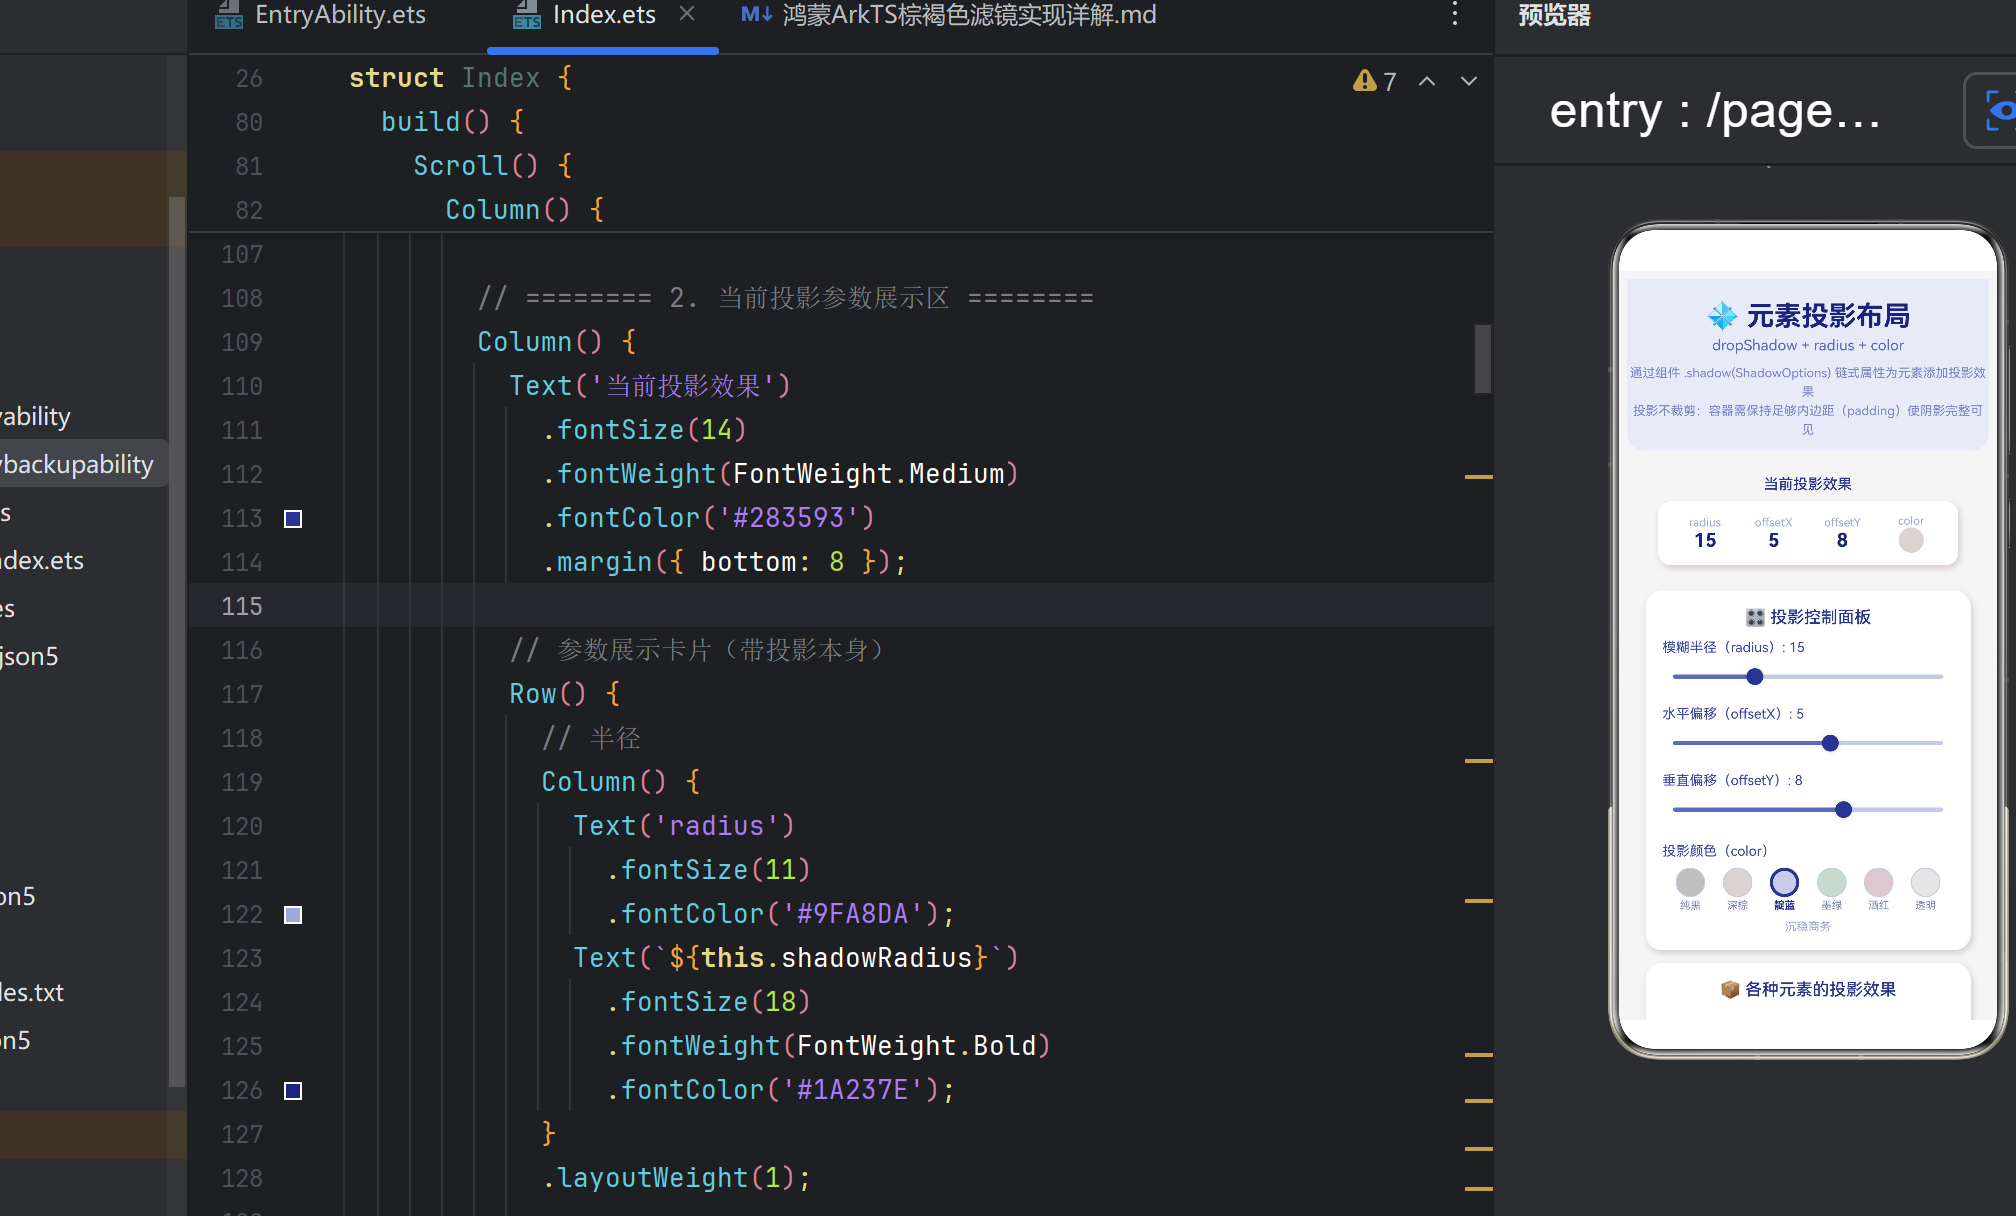
Task: Click the inspector eye icon in previewer
Action: (1998, 110)
